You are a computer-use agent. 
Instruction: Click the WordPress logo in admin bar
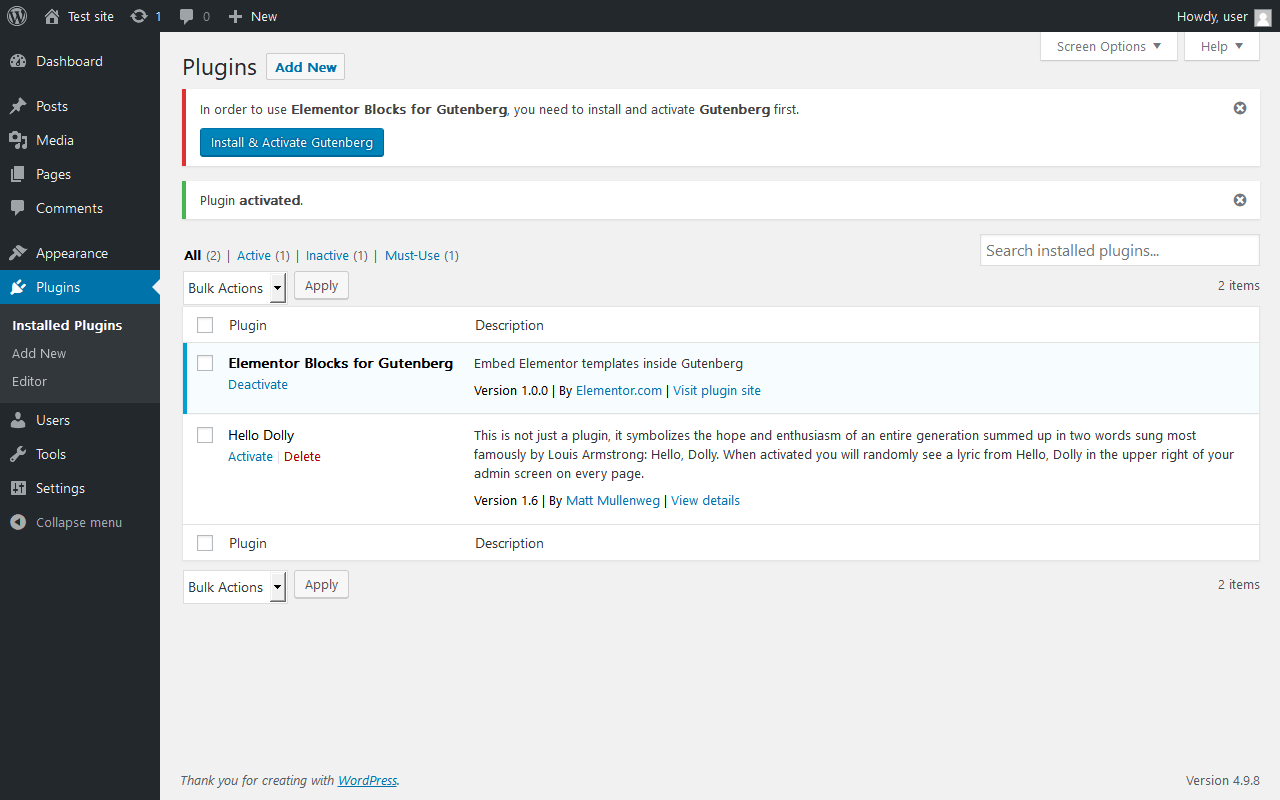17,16
